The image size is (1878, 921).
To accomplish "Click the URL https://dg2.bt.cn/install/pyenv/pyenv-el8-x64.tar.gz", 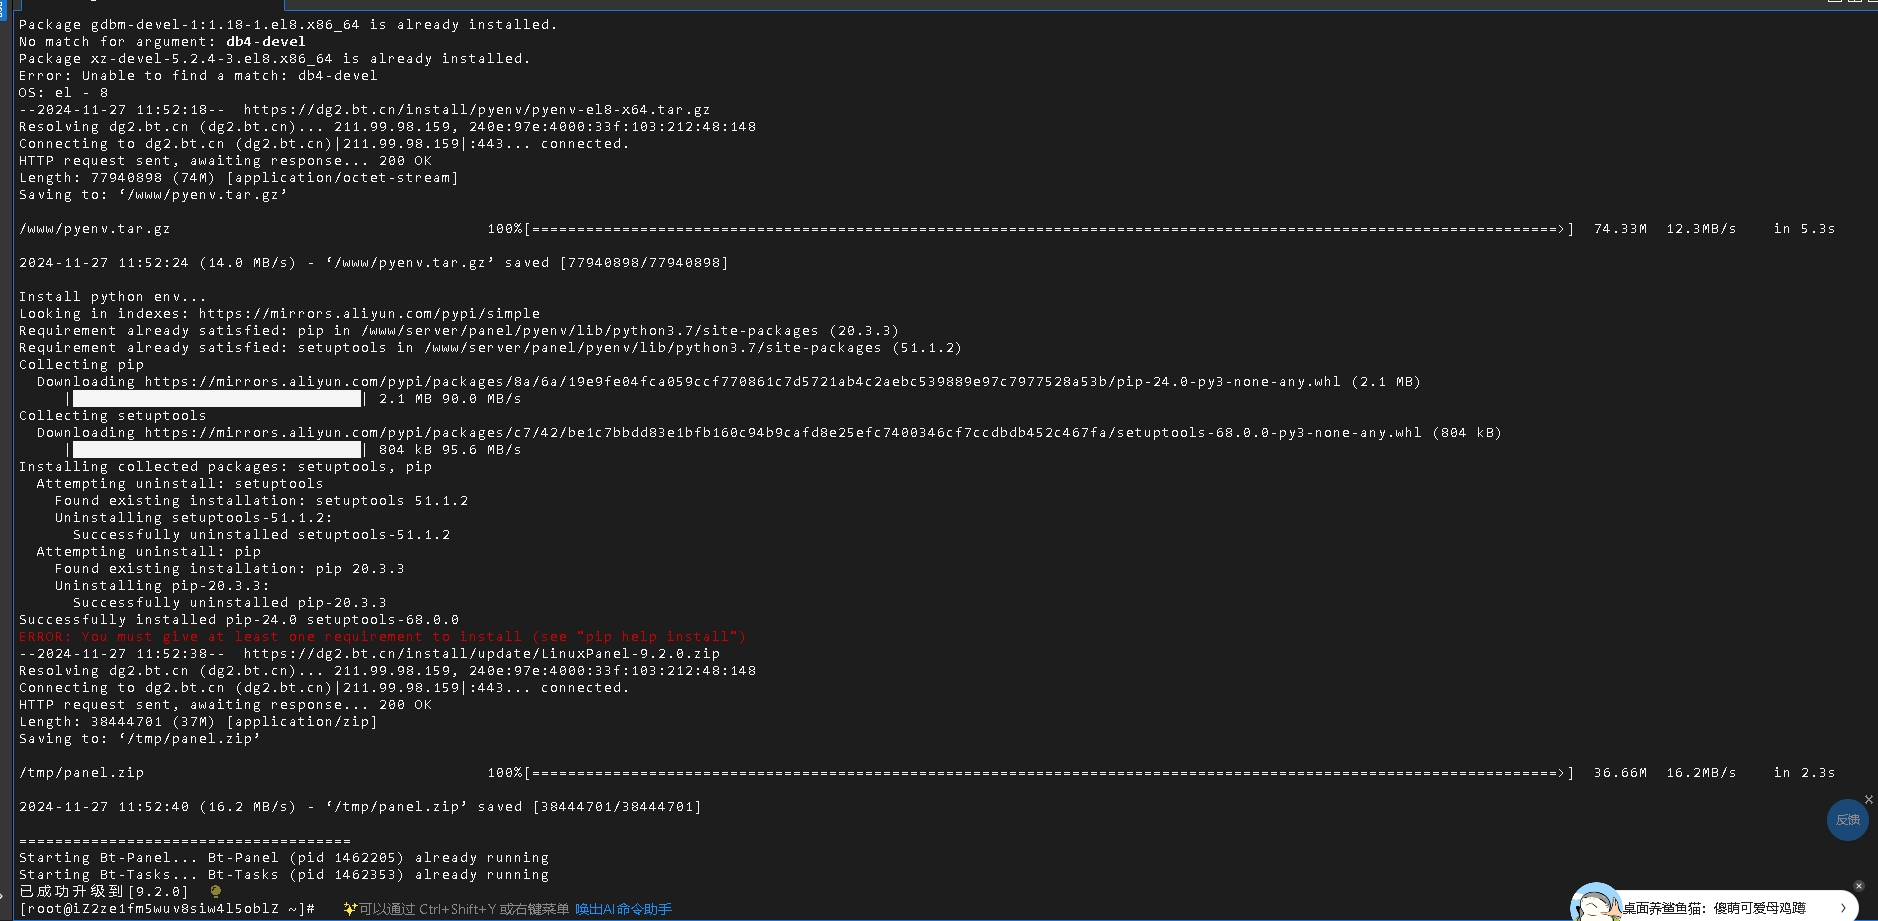I will (477, 109).
